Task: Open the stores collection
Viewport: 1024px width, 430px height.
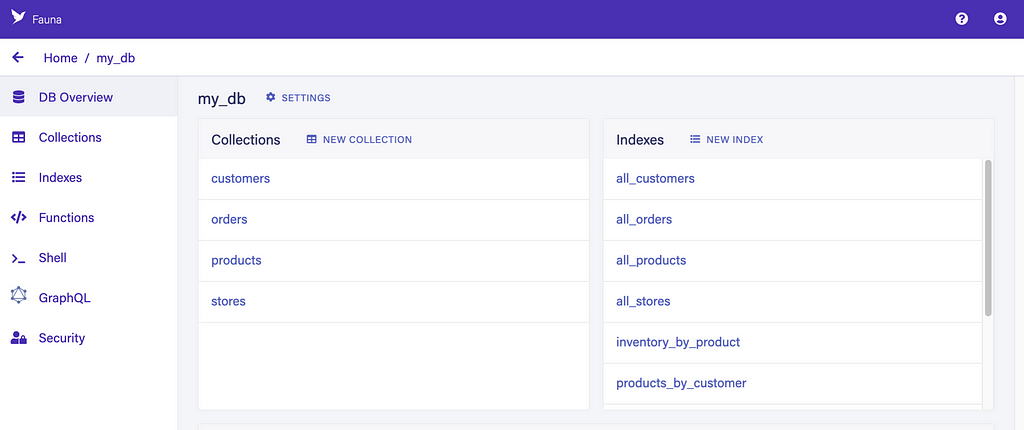Action: tap(229, 301)
